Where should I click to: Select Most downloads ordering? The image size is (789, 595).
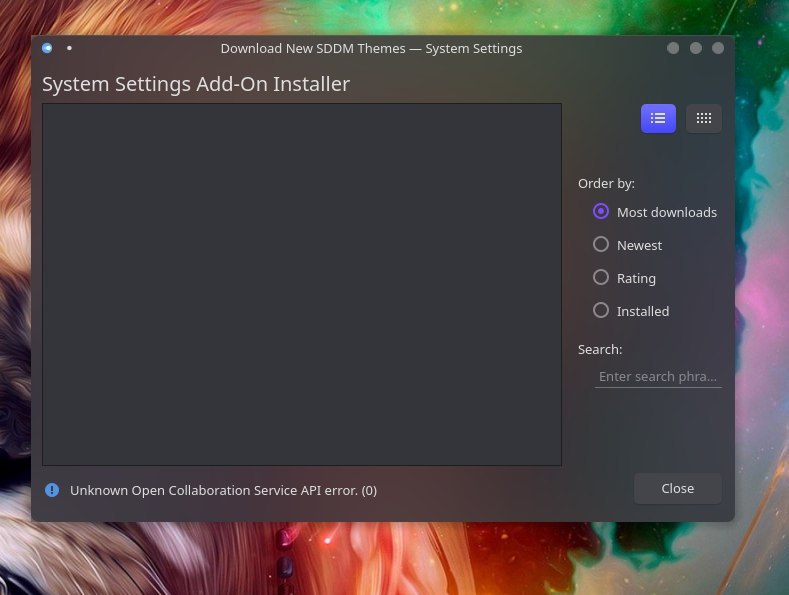tap(655, 212)
